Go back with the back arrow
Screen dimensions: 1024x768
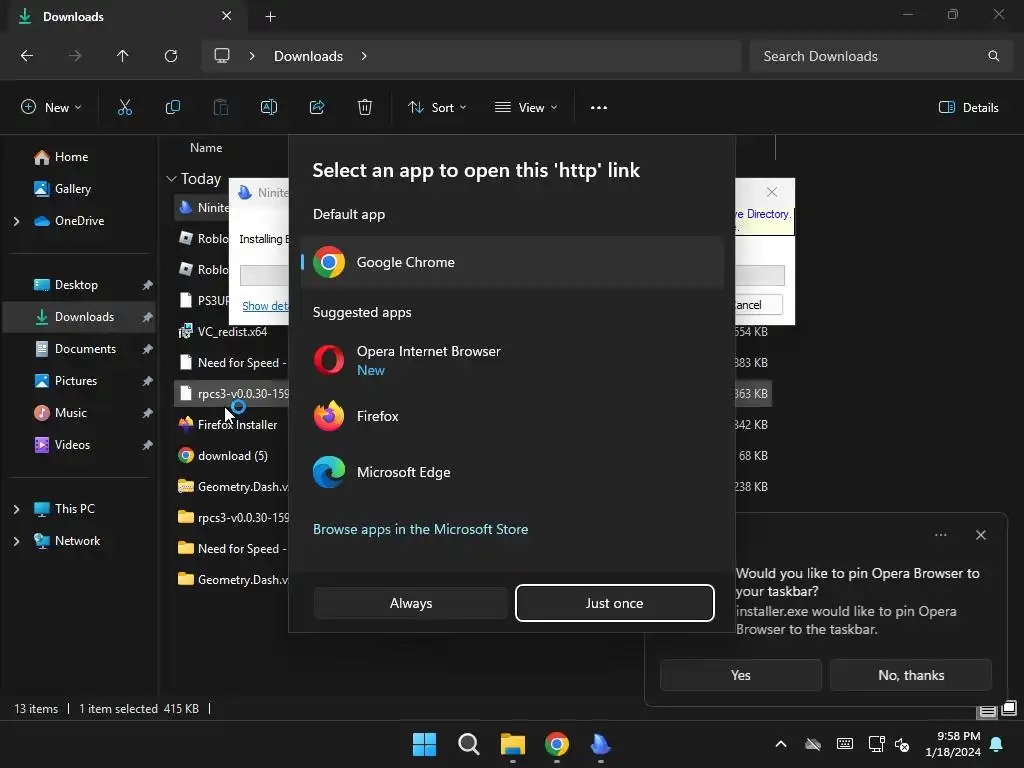pos(27,56)
